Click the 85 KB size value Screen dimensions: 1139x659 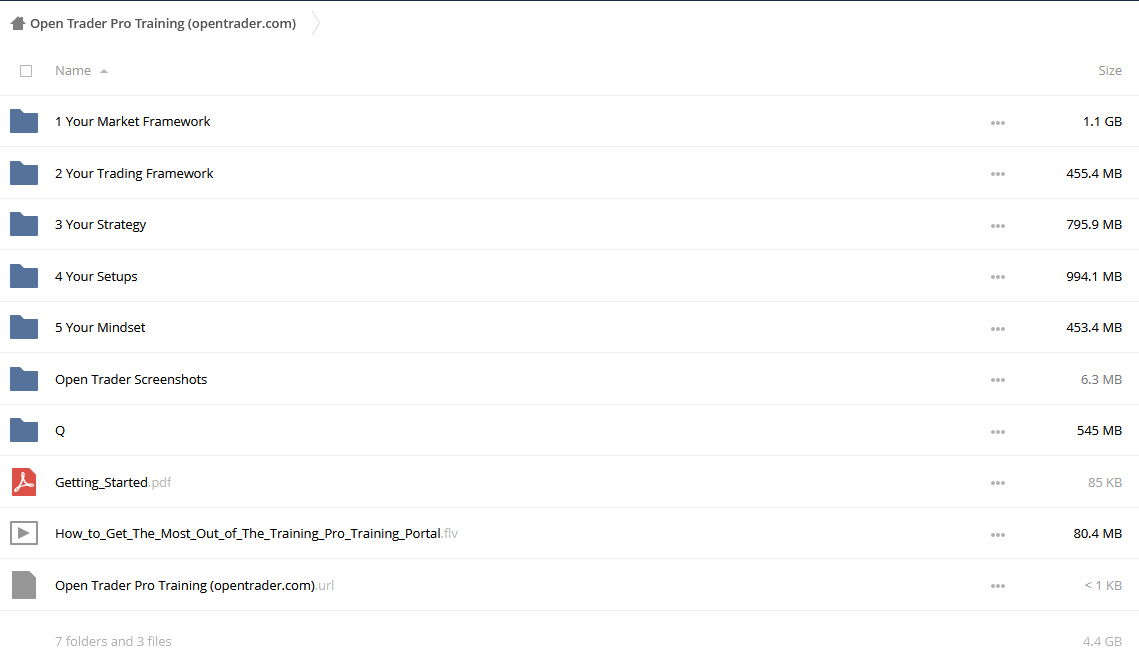[x=1105, y=482]
